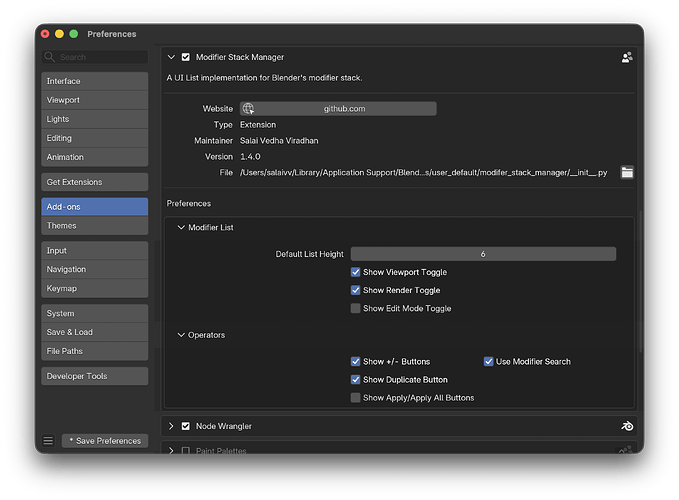Uncheck Show +/- Buttons
679x500 pixels.
tap(355, 361)
